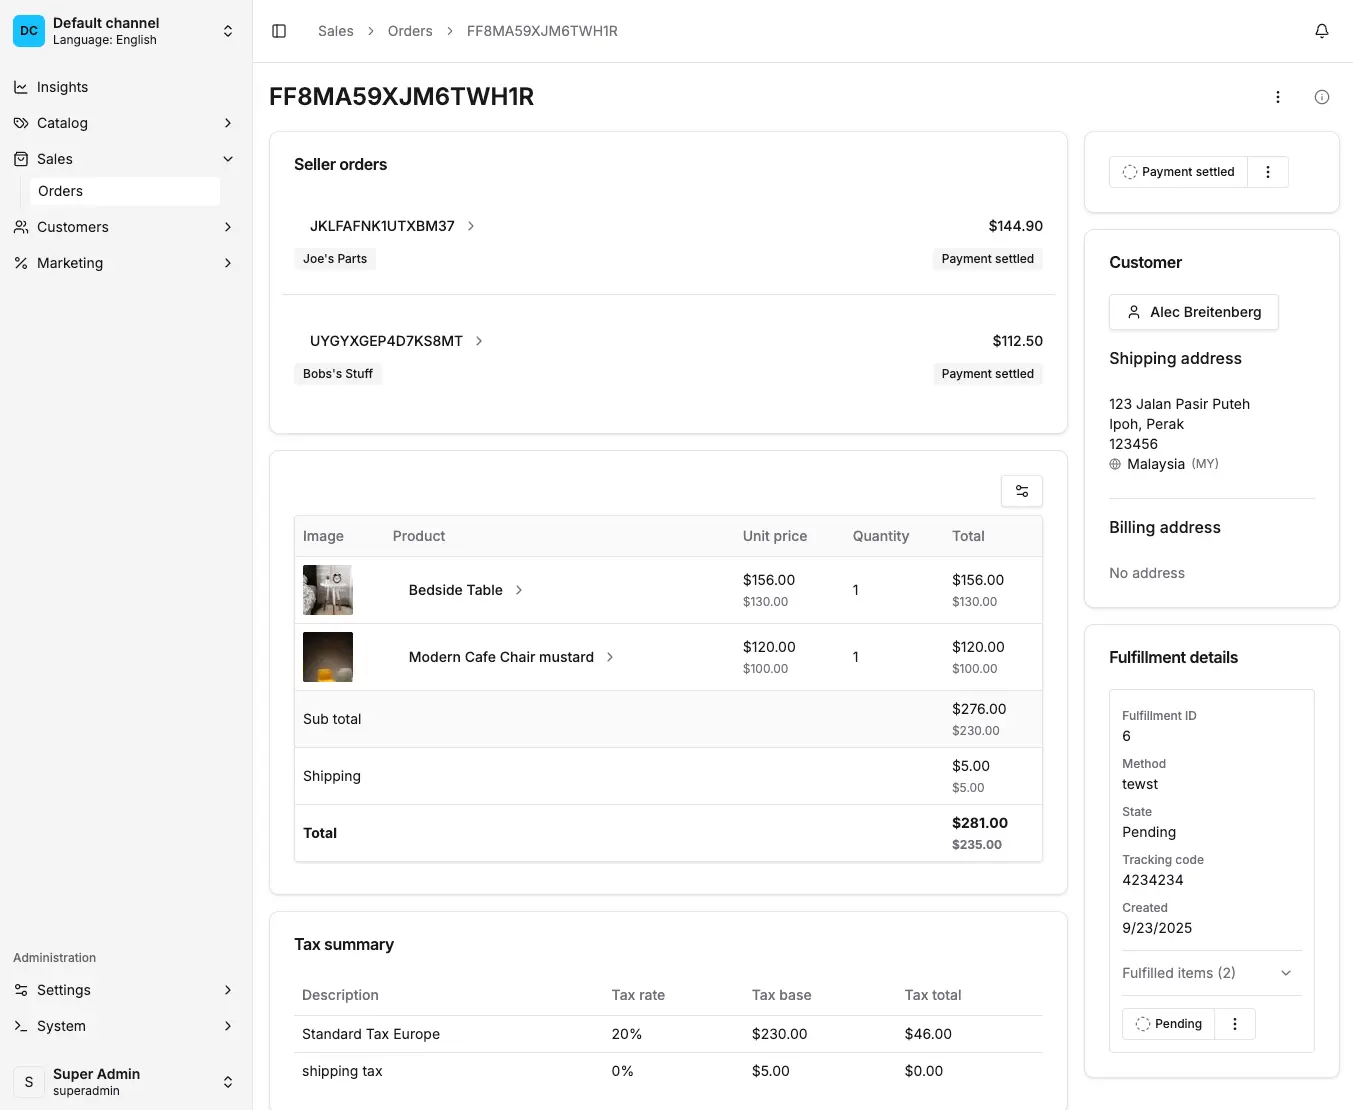Image resolution: width=1353 pixels, height=1110 pixels.
Task: Open the Pending fulfillment kebab menu
Action: tap(1234, 1023)
